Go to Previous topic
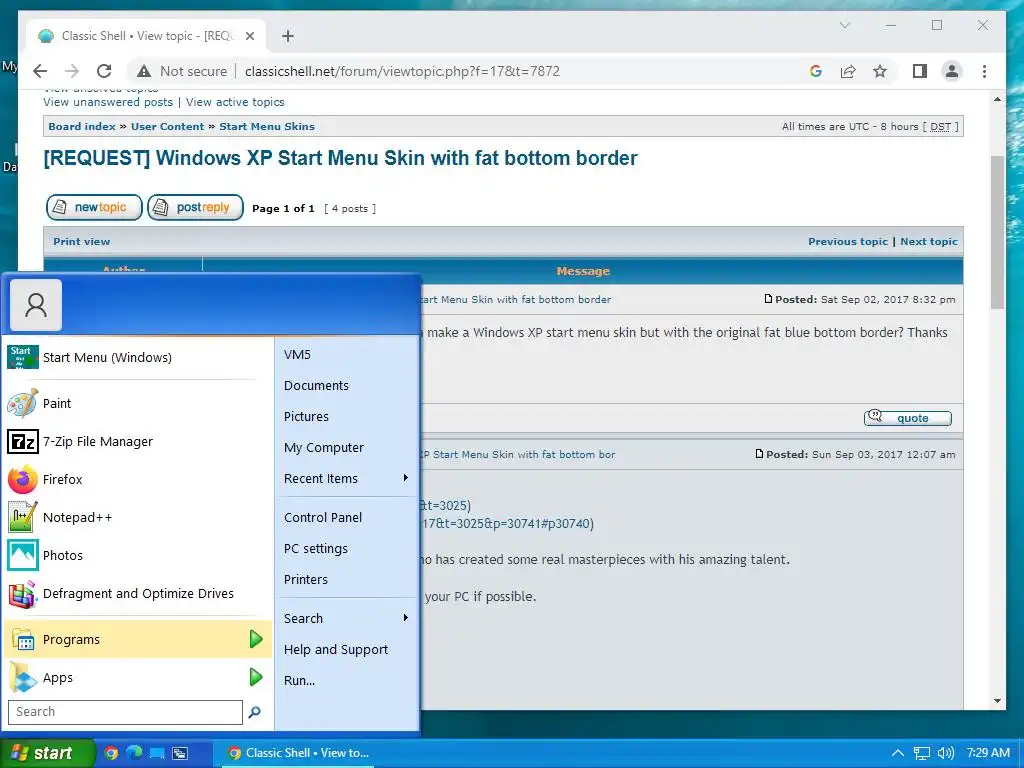Viewport: 1024px width, 768px height. [848, 242]
